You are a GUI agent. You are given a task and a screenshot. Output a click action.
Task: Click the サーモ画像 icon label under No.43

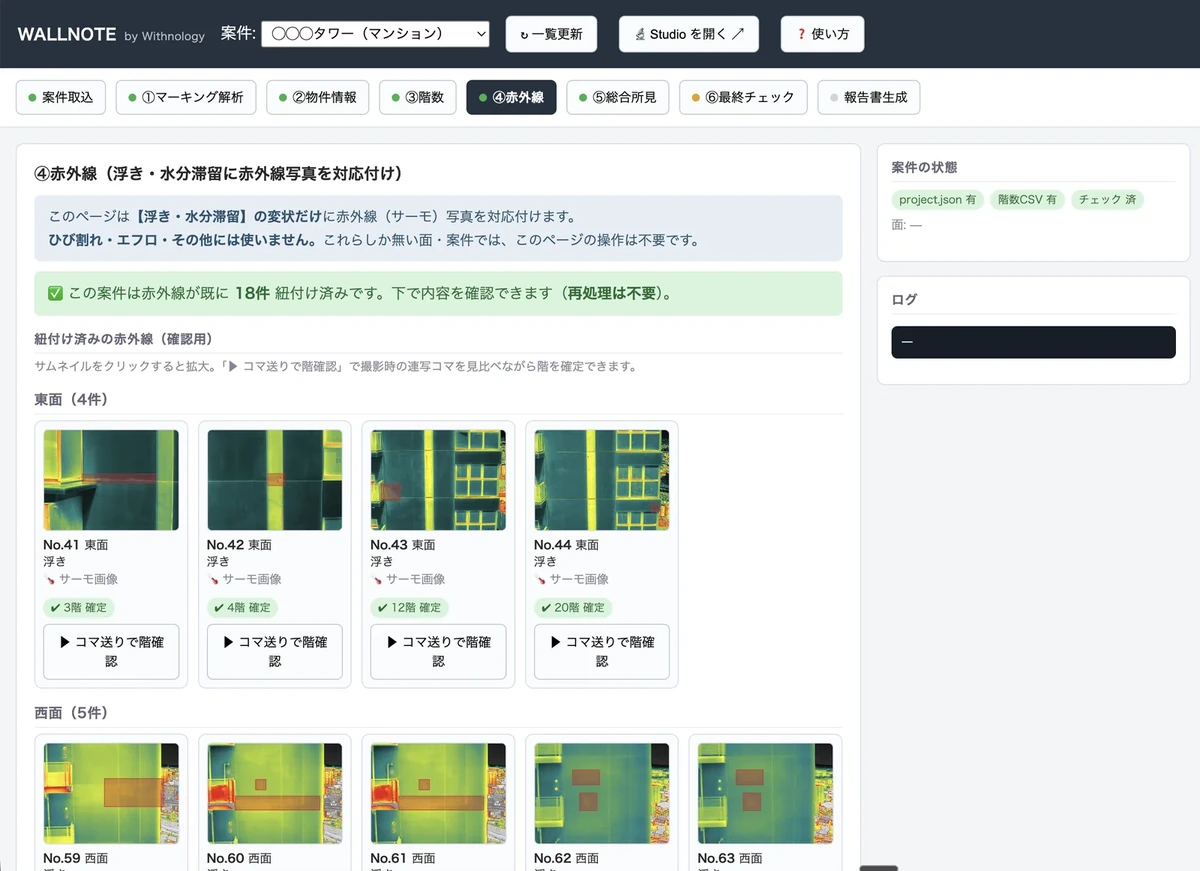[408, 579]
